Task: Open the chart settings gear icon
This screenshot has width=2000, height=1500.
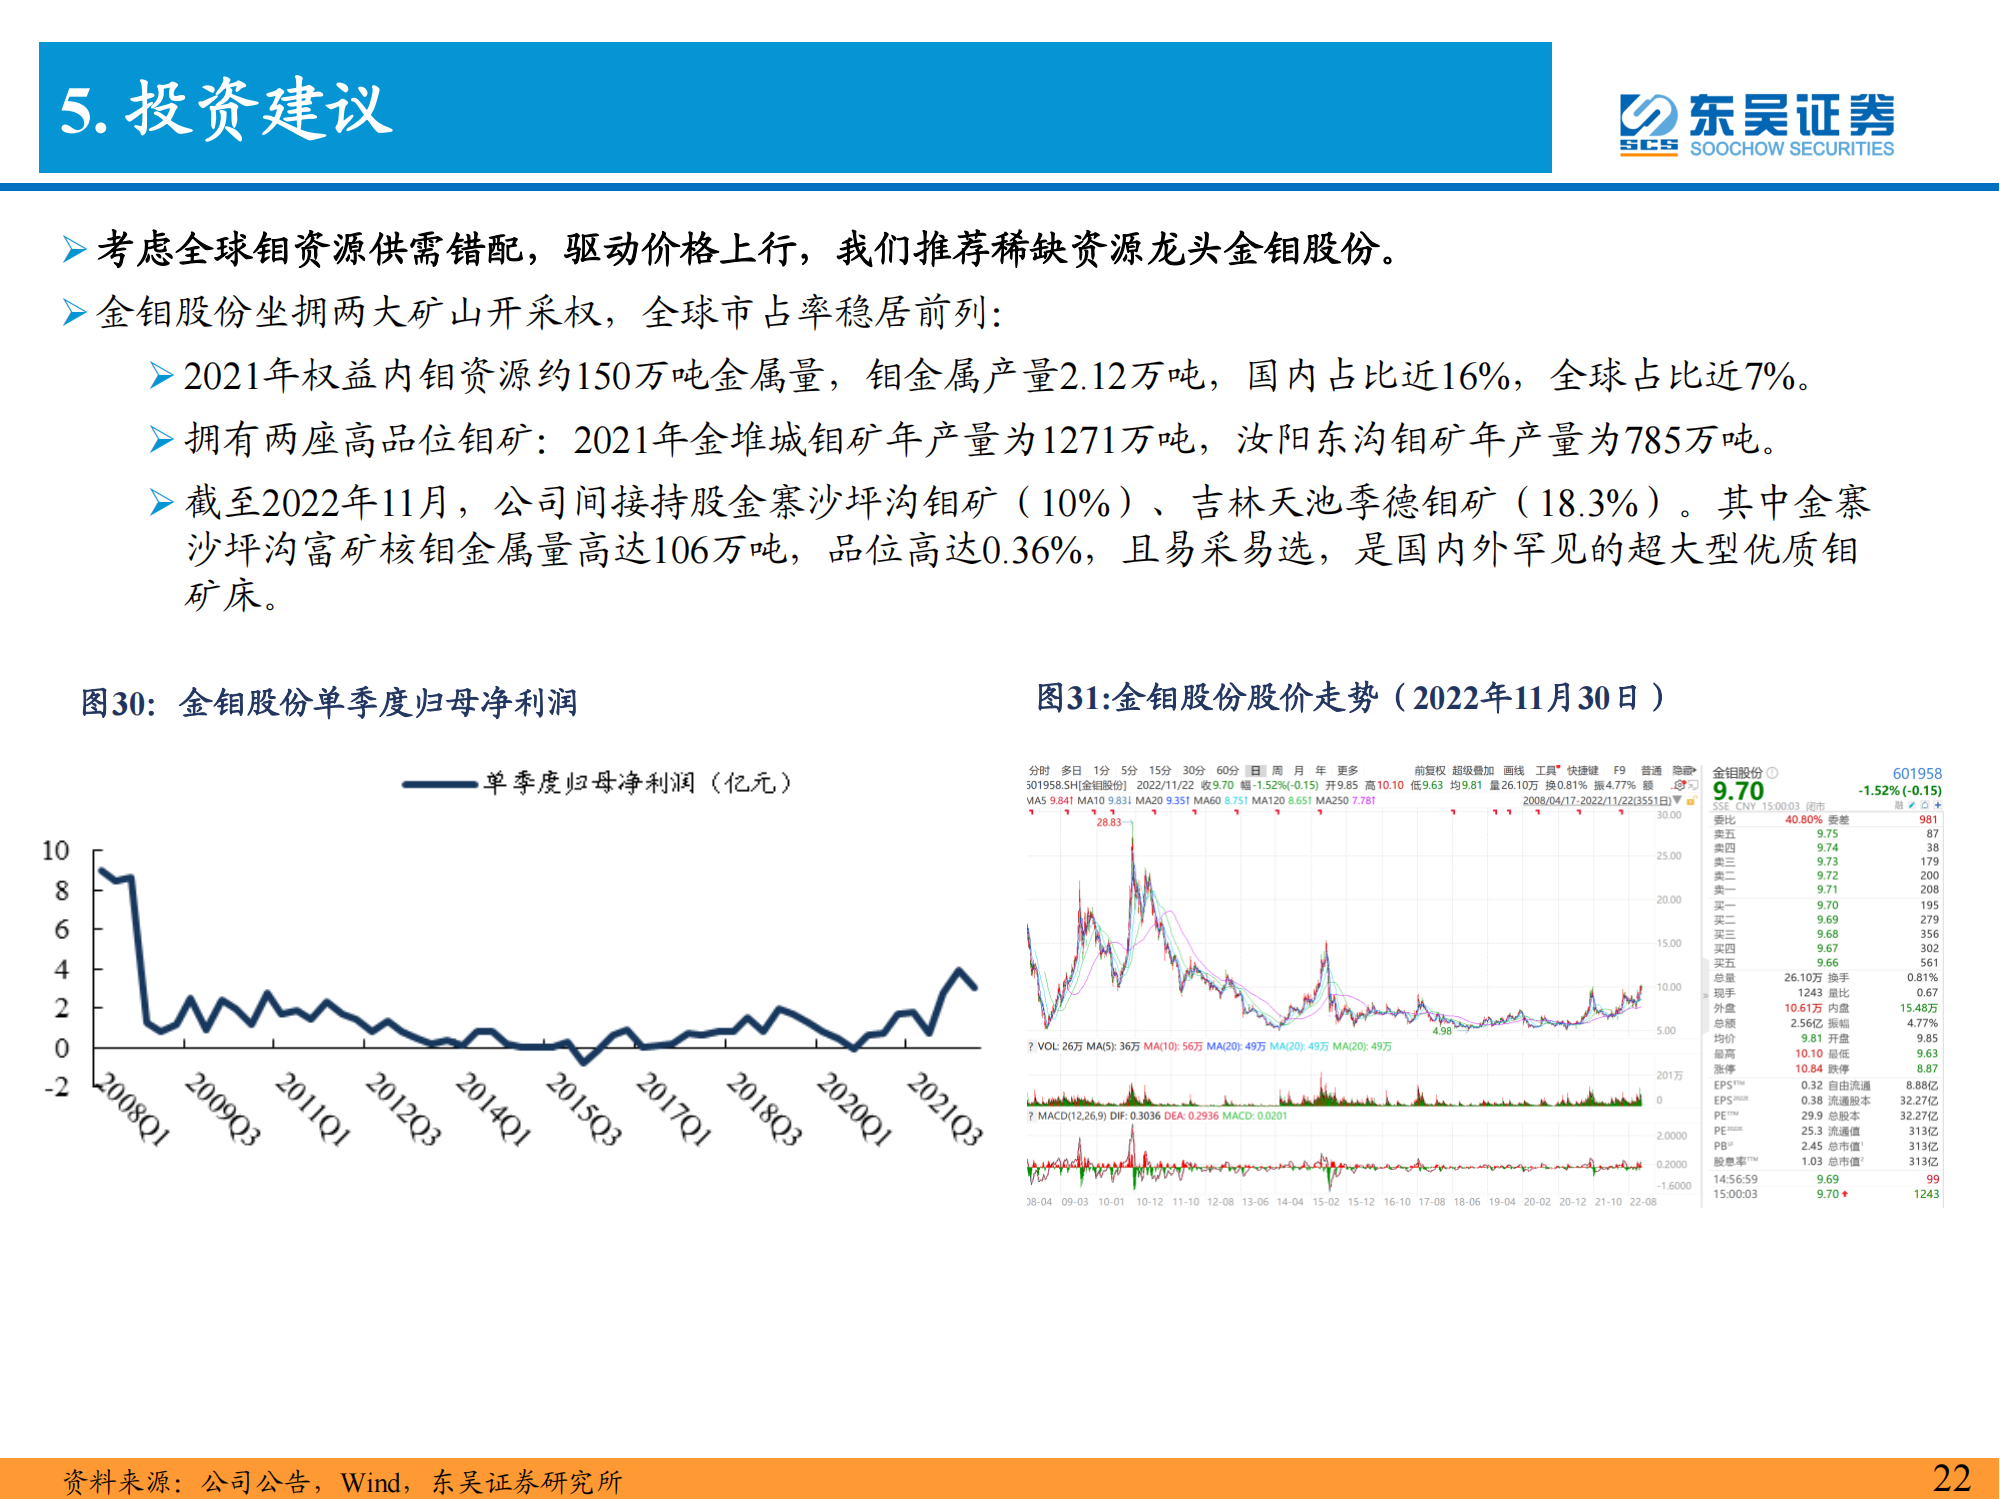Action: (x=1679, y=785)
